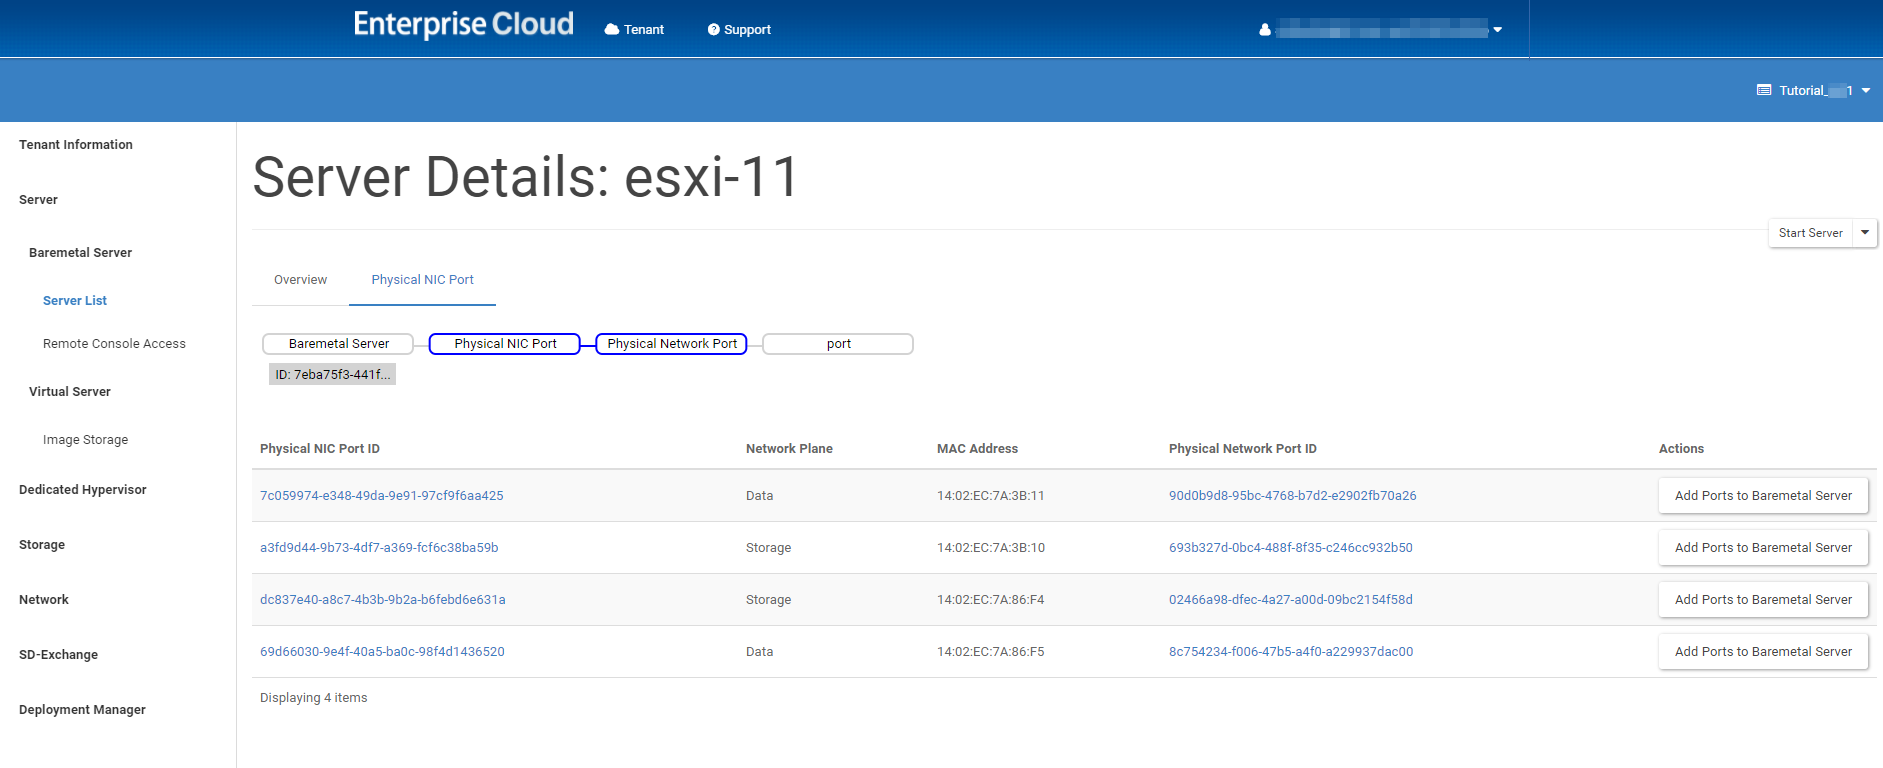This screenshot has width=1883, height=768.
Task: Click the Physical Network Port topology node
Action: (x=671, y=344)
